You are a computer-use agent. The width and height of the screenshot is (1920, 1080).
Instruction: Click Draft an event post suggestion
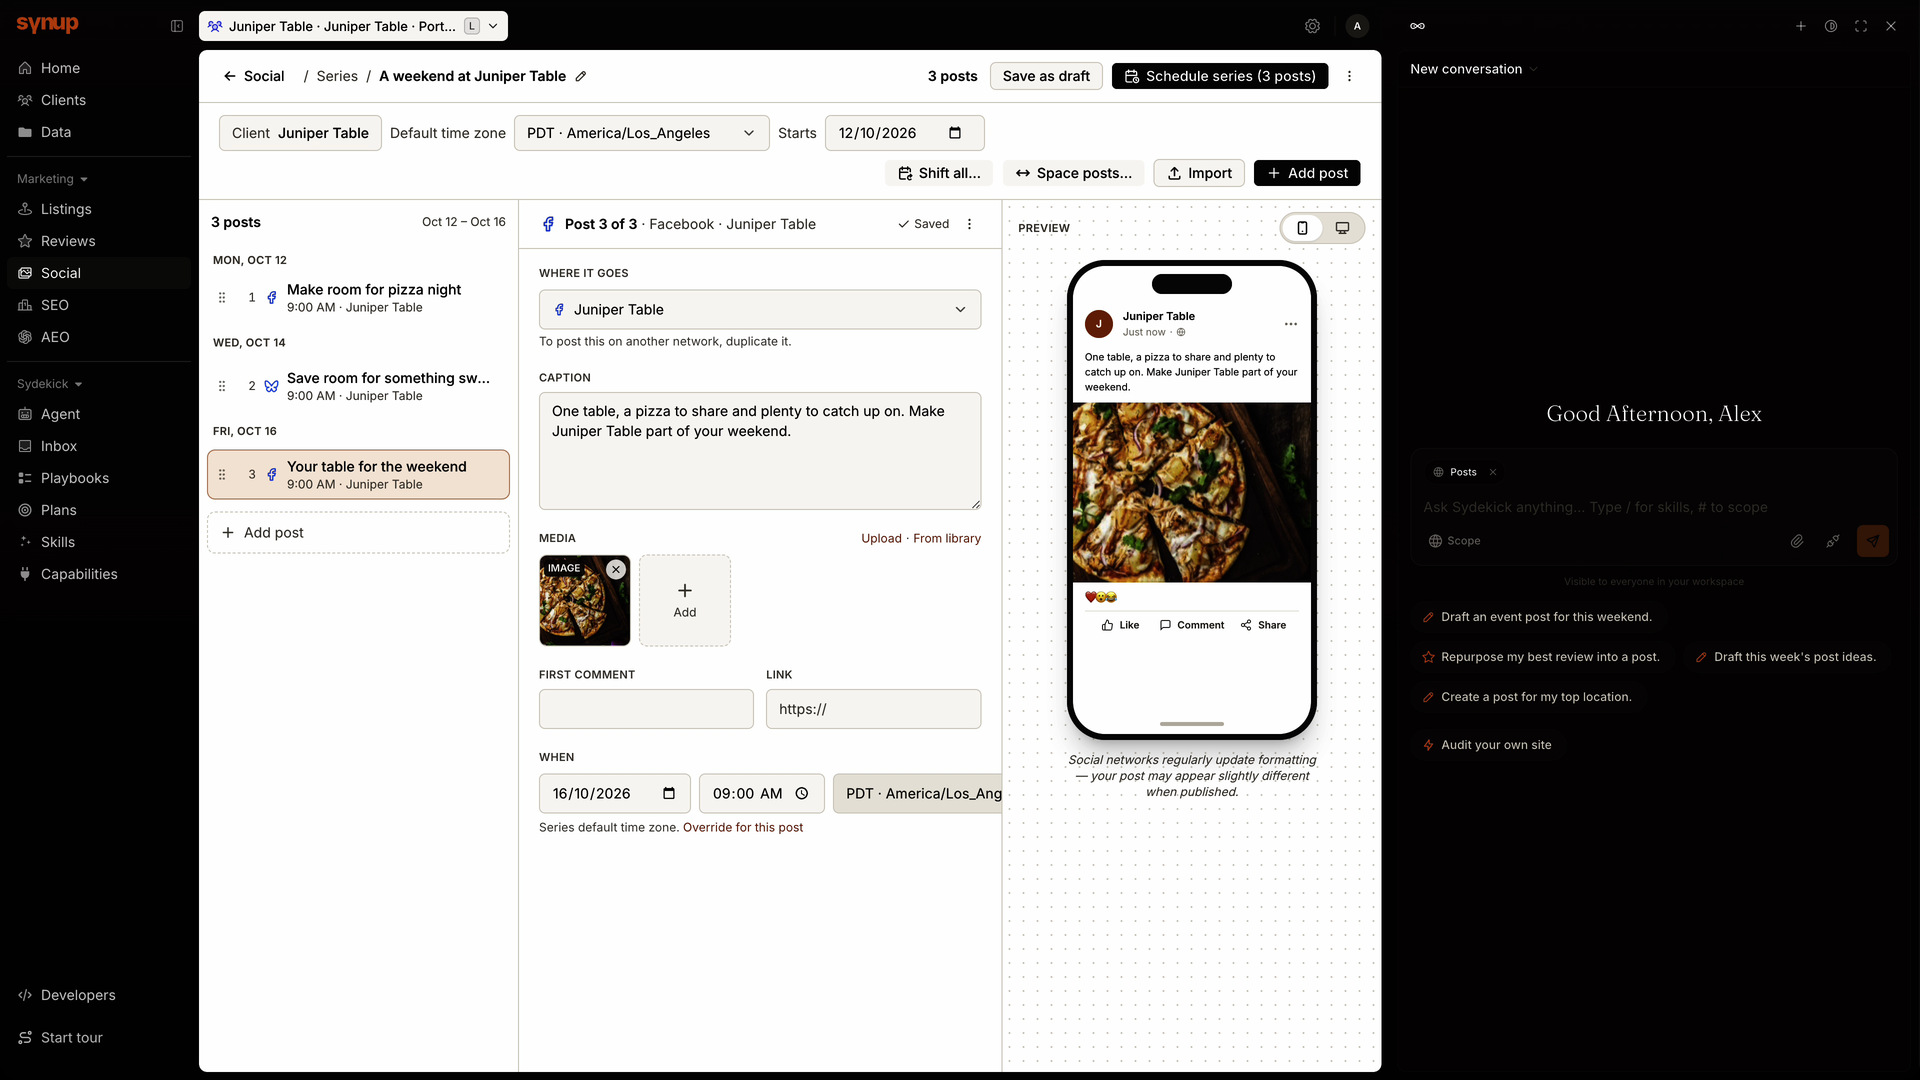(1537, 617)
